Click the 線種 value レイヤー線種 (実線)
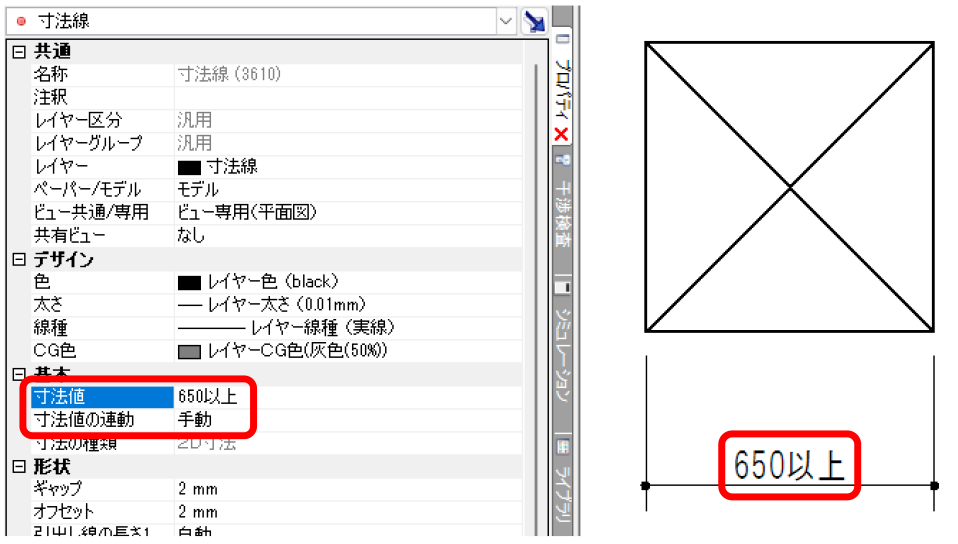 coord(323,328)
